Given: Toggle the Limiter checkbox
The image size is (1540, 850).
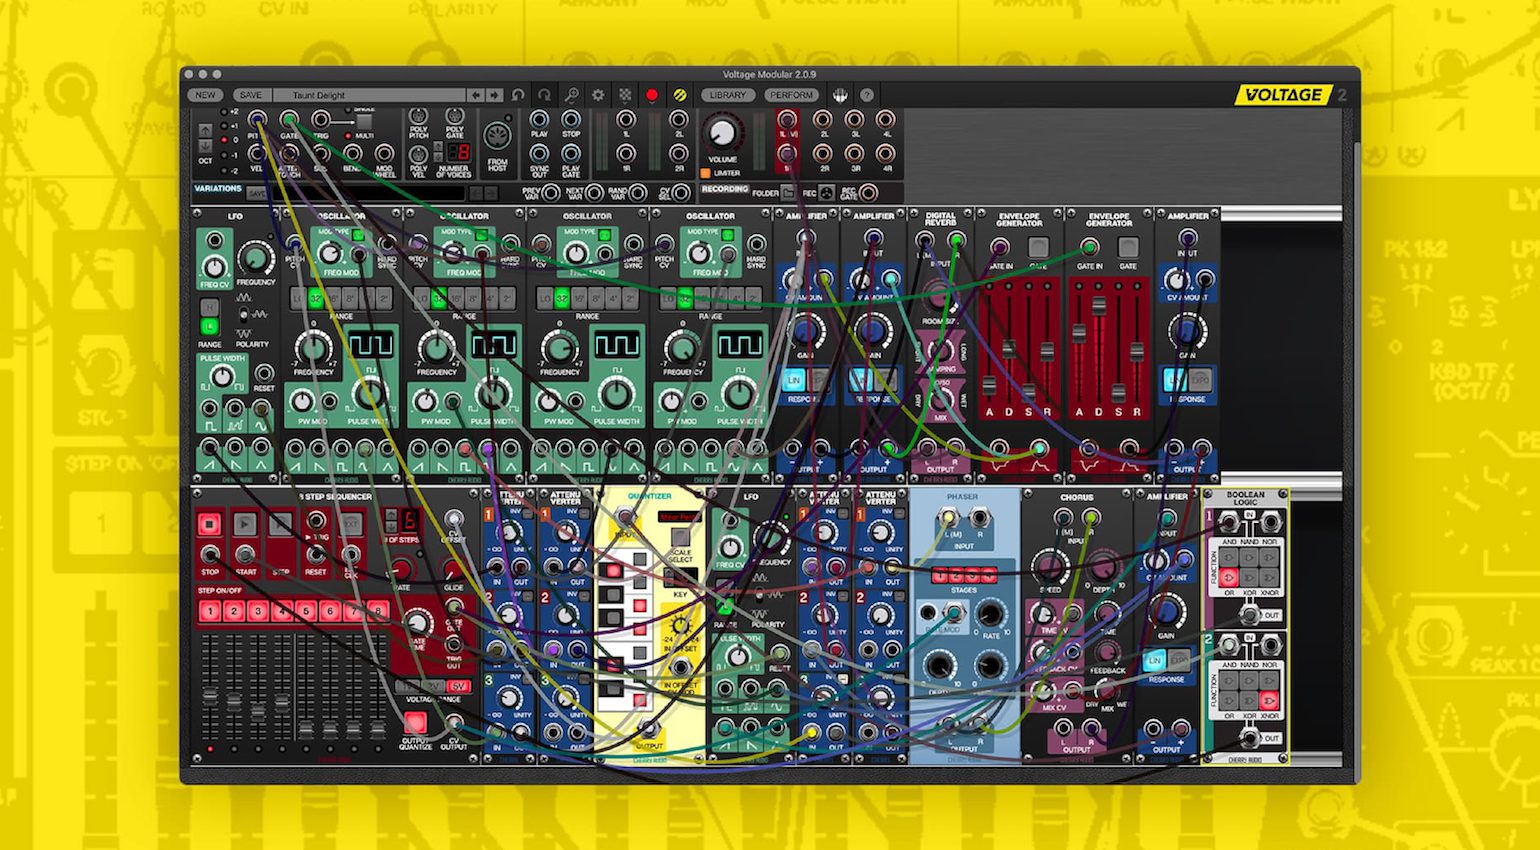Looking at the screenshot, I should tap(705, 173).
